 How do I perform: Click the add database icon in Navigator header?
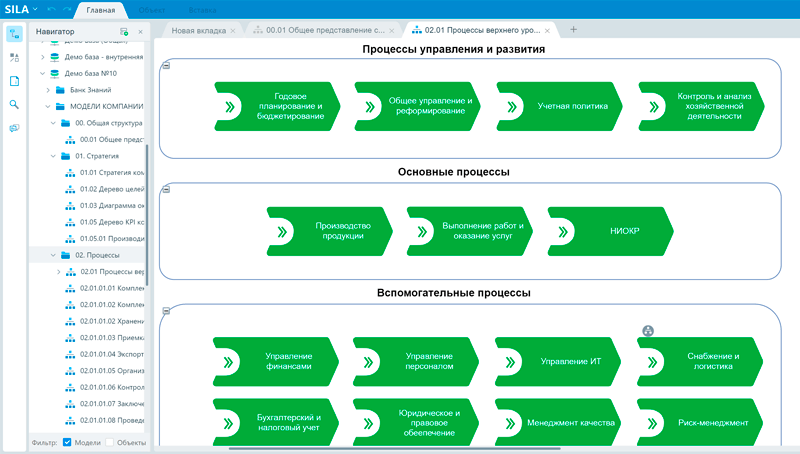[x=124, y=32]
